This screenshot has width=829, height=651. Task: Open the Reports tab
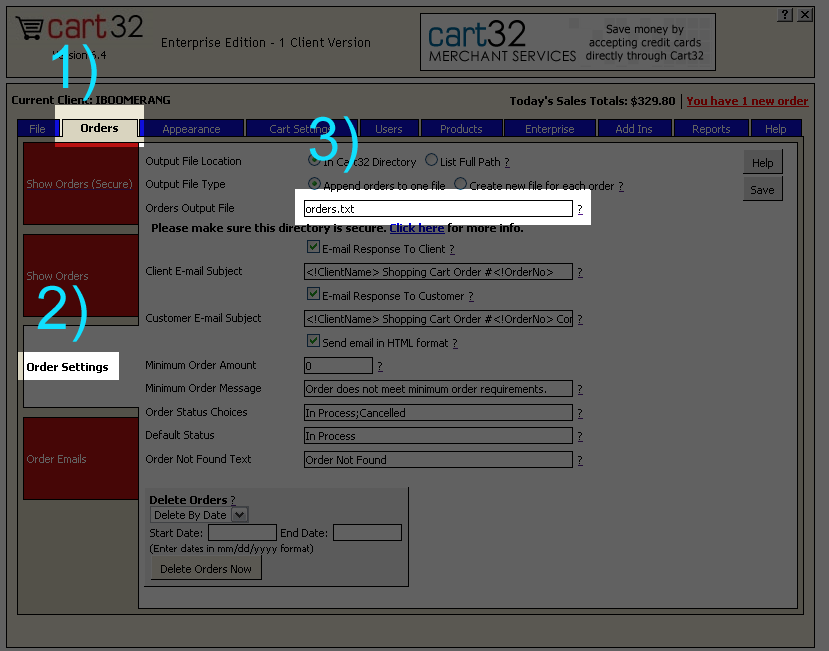point(711,129)
